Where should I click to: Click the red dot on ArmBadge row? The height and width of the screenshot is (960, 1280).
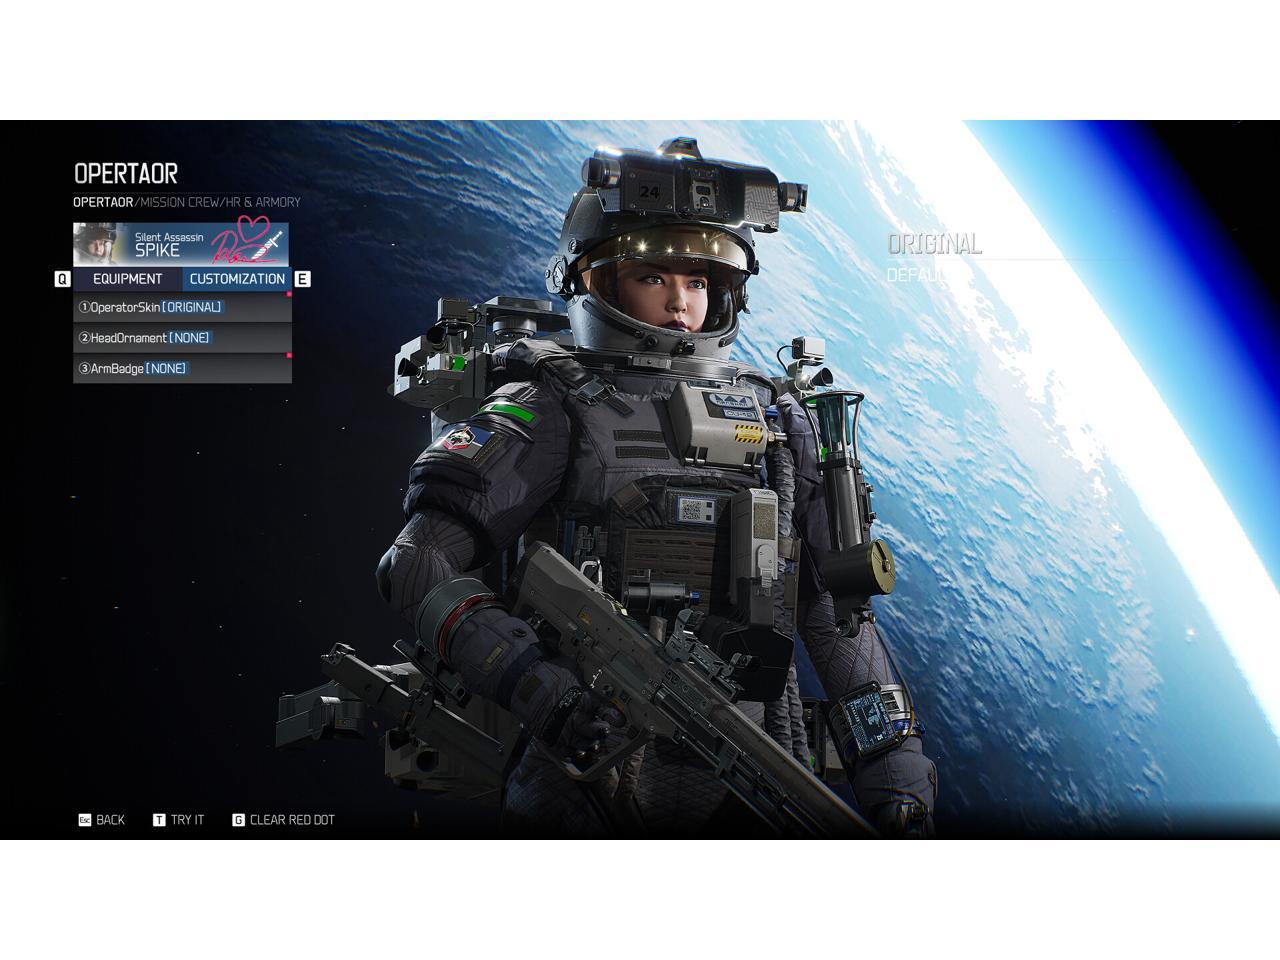point(289,356)
